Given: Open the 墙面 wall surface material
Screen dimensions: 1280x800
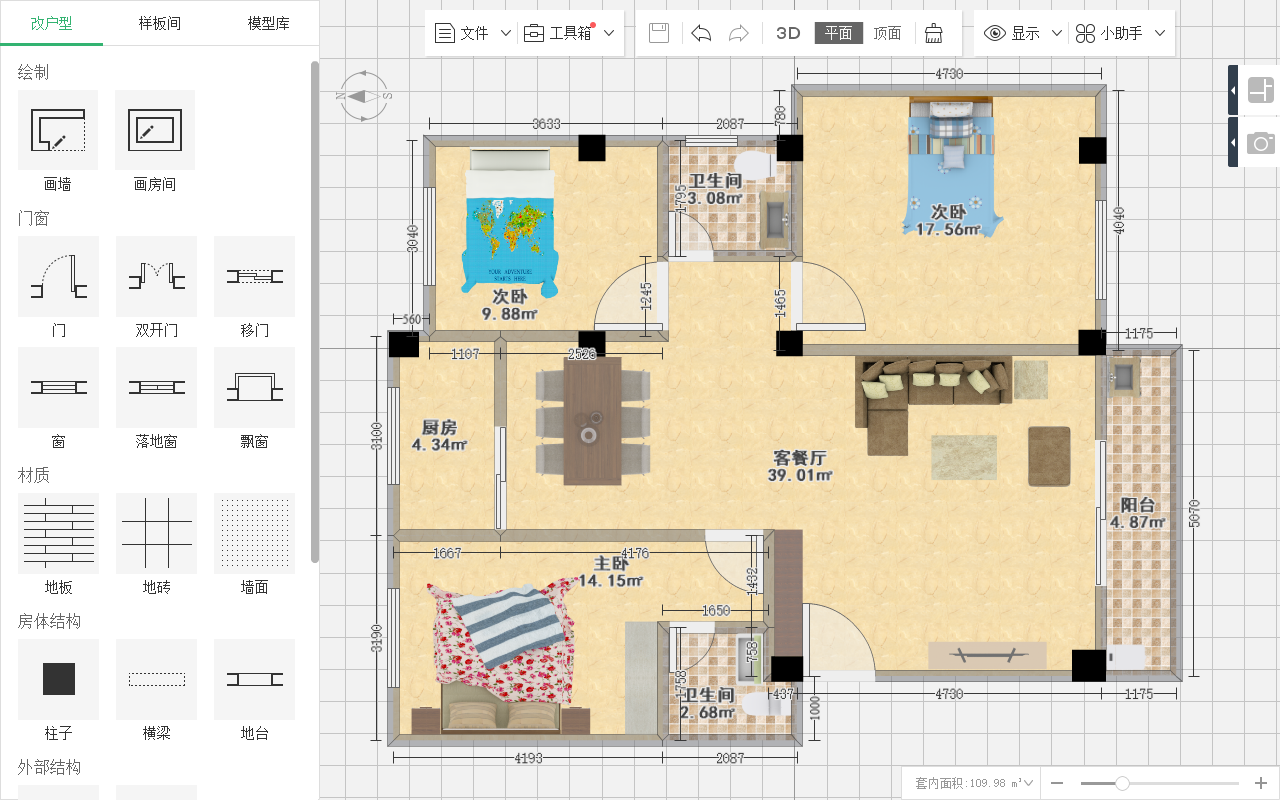Looking at the screenshot, I should pyautogui.click(x=254, y=533).
